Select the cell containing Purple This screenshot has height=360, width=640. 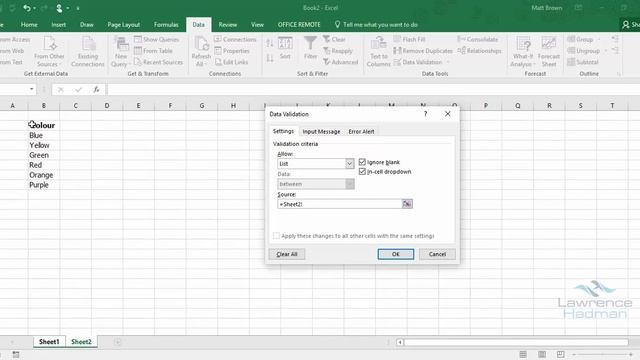44,185
